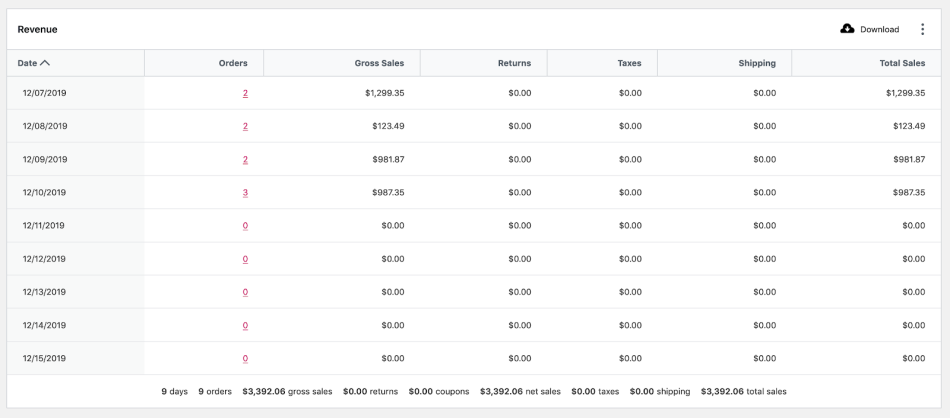
Task: Sort table by Returns column header
Action: pyautogui.click(x=514, y=63)
